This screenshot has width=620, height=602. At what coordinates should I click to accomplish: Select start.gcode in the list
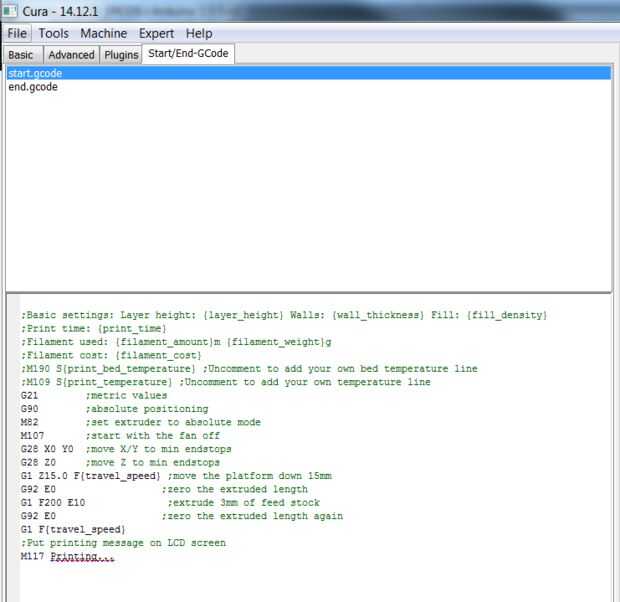[x=309, y=74]
